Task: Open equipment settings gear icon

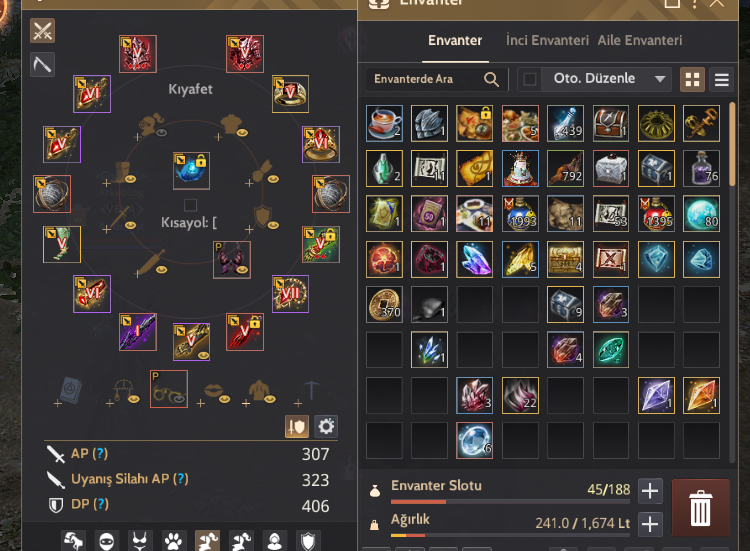Action: tap(326, 426)
